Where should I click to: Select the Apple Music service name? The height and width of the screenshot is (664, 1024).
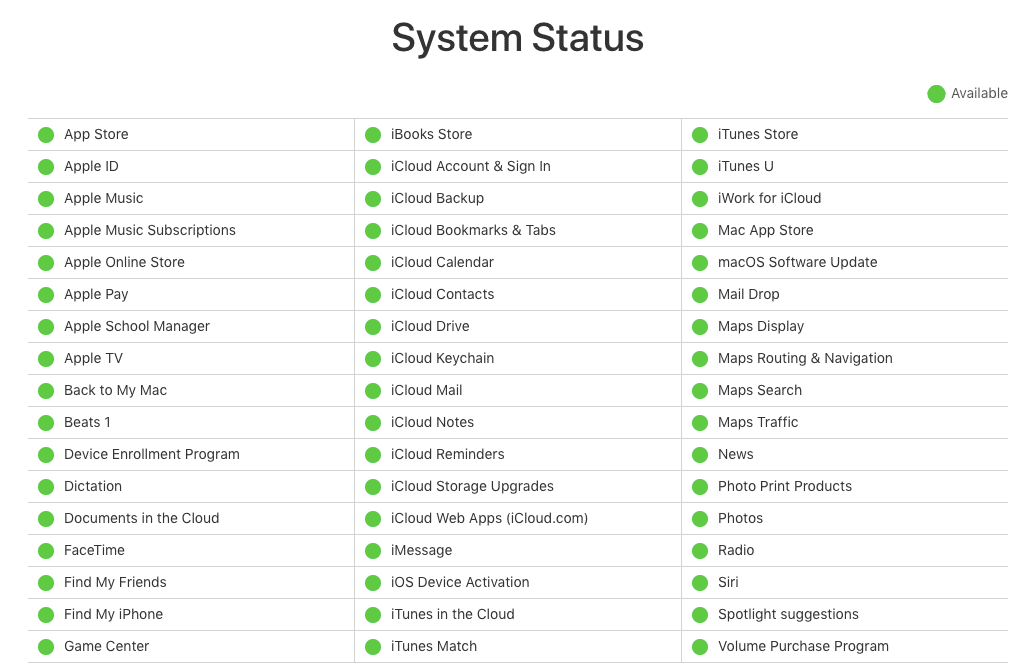coord(103,198)
